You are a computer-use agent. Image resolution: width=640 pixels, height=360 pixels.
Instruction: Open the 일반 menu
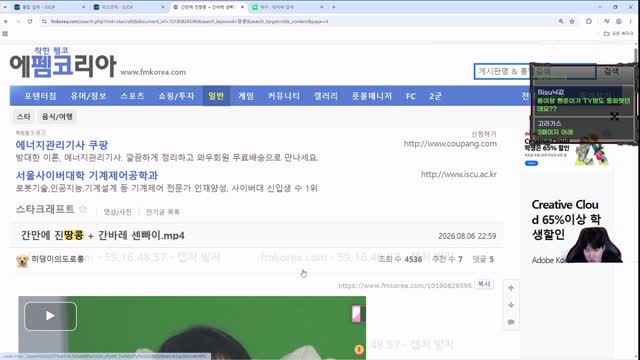(x=216, y=96)
